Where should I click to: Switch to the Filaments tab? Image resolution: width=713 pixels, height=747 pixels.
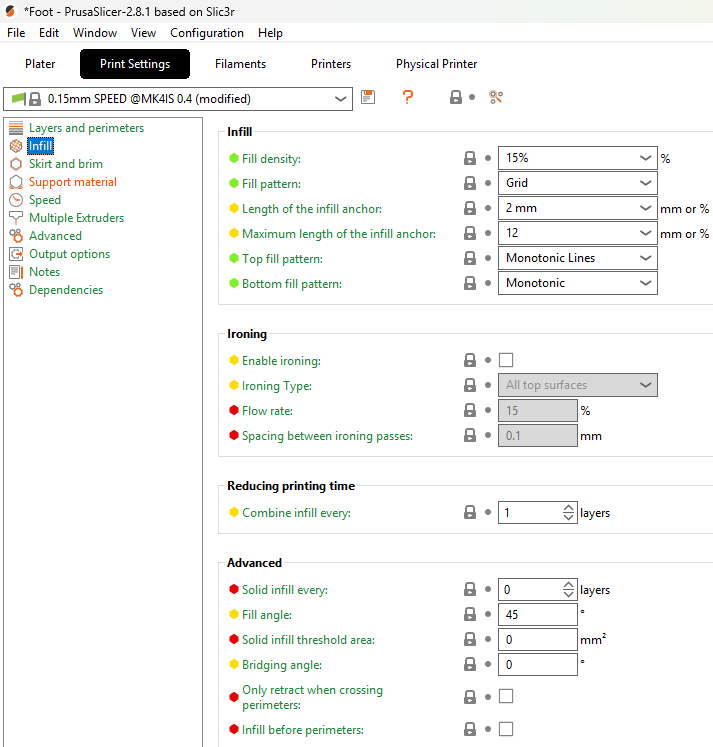[x=240, y=64]
